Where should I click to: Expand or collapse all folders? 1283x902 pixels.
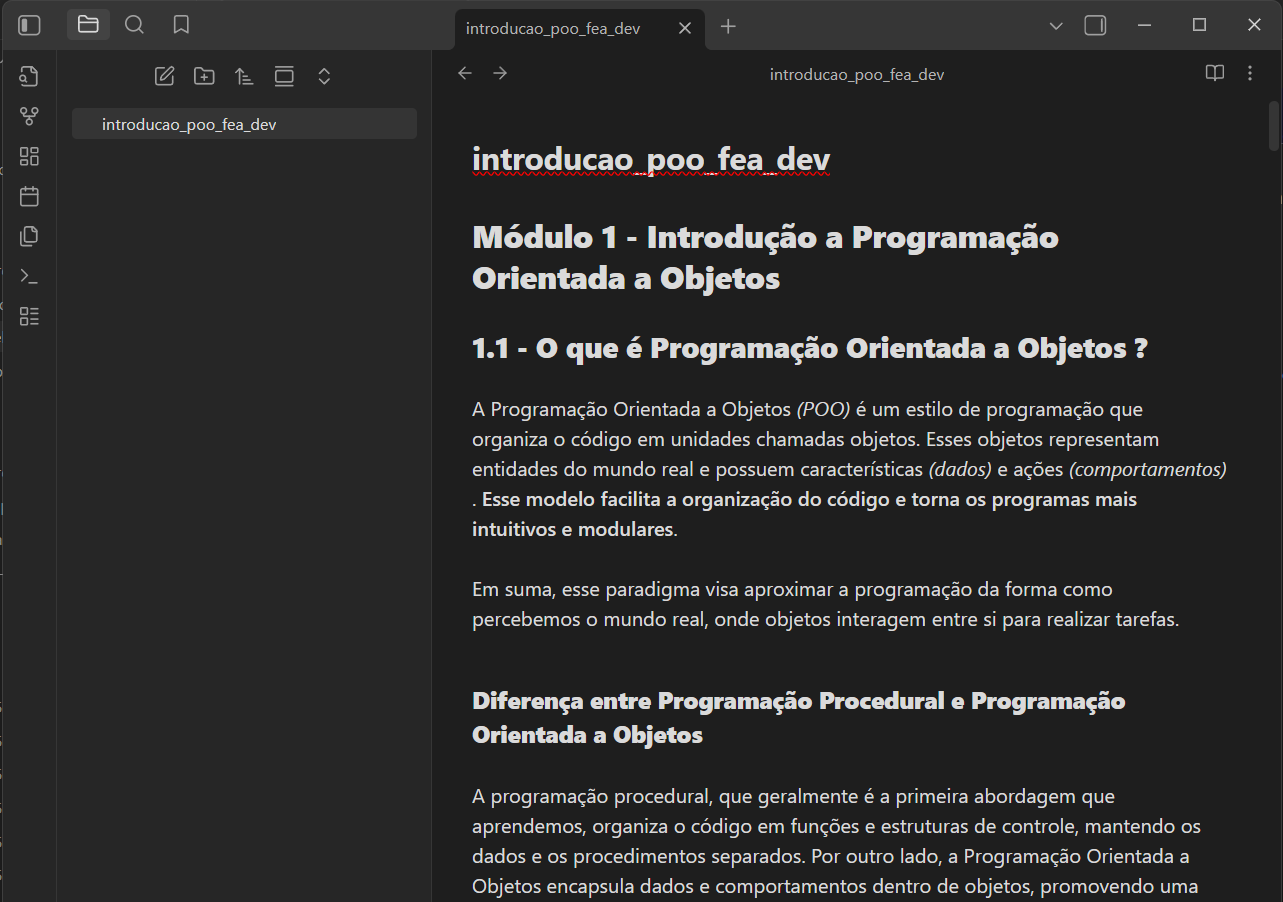[324, 76]
